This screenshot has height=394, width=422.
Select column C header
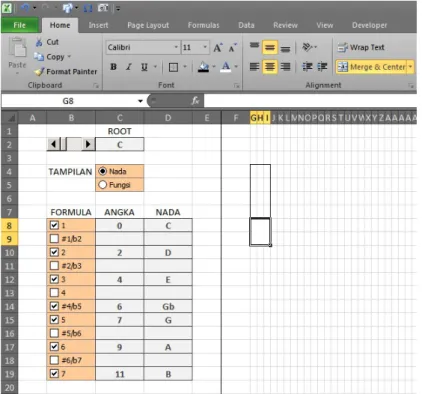(120, 118)
